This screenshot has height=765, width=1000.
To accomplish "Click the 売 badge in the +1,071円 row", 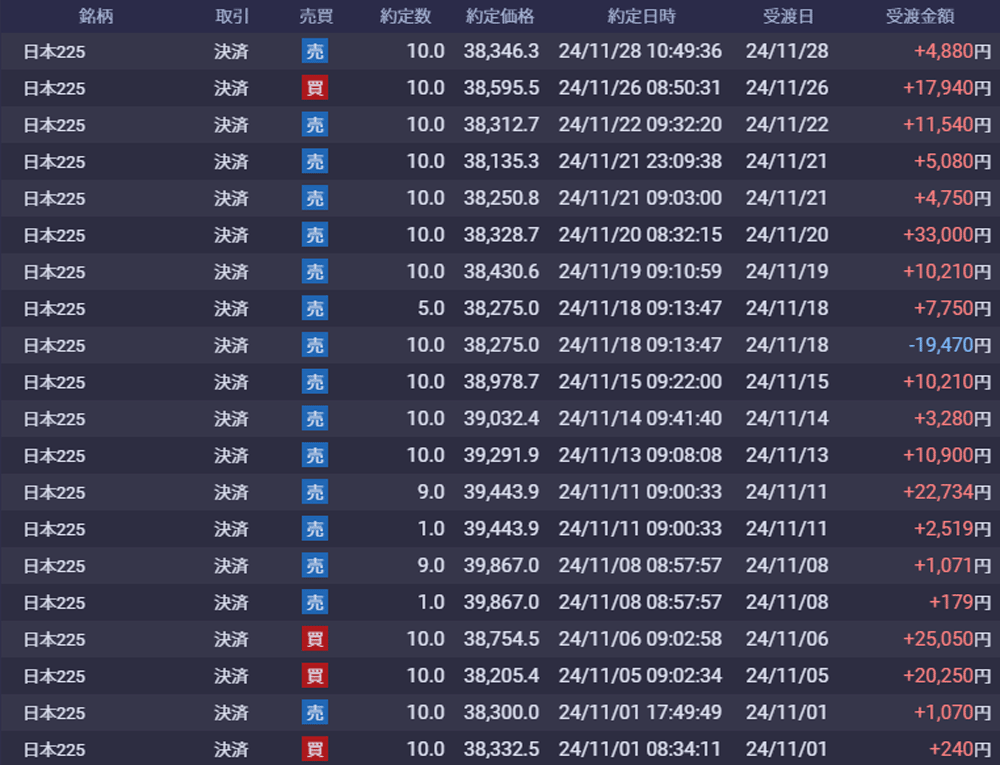I will click(x=315, y=566).
